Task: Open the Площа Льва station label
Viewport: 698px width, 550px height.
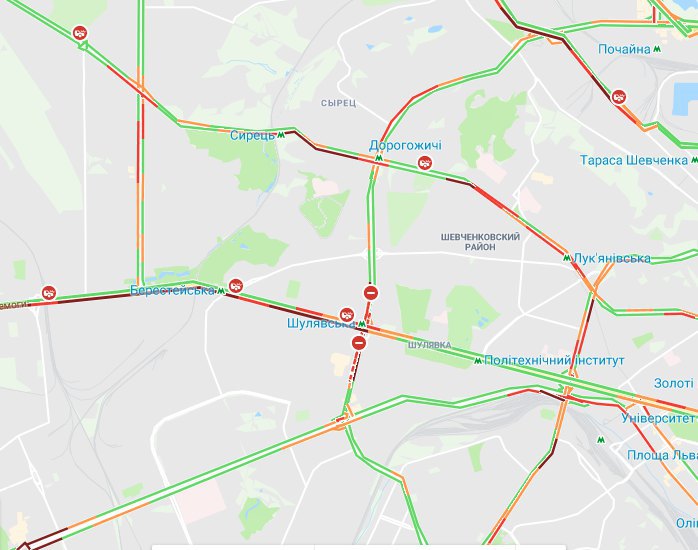Action: (662, 455)
